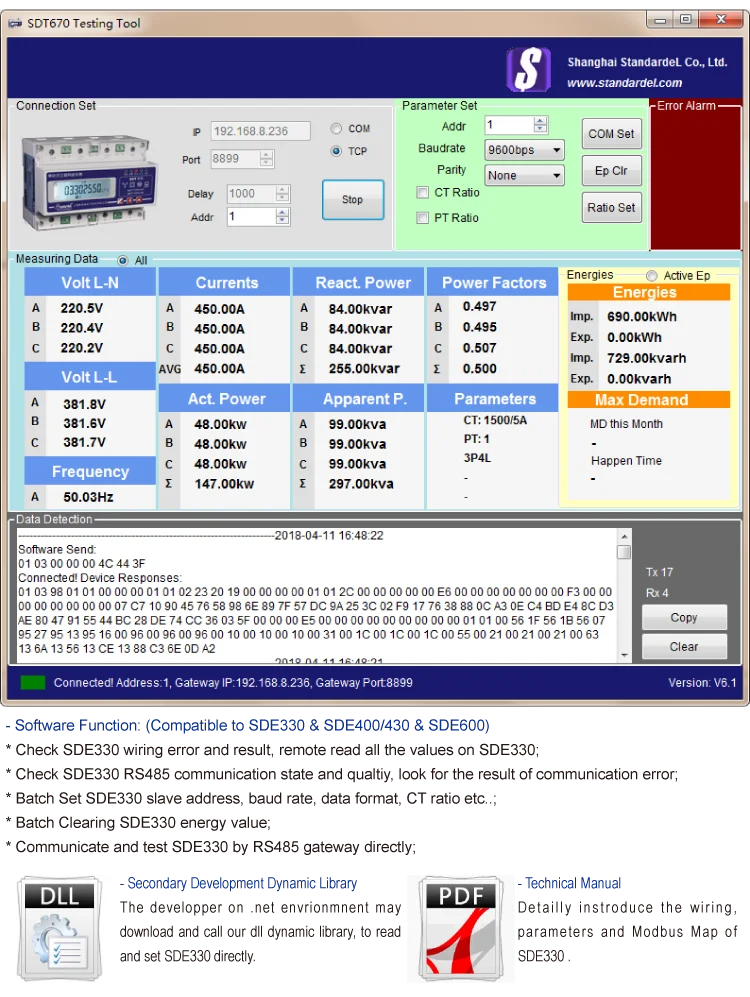The height and width of the screenshot is (997, 750).
Task: Open the Baudrate 9600bps dropdown
Action: point(524,149)
